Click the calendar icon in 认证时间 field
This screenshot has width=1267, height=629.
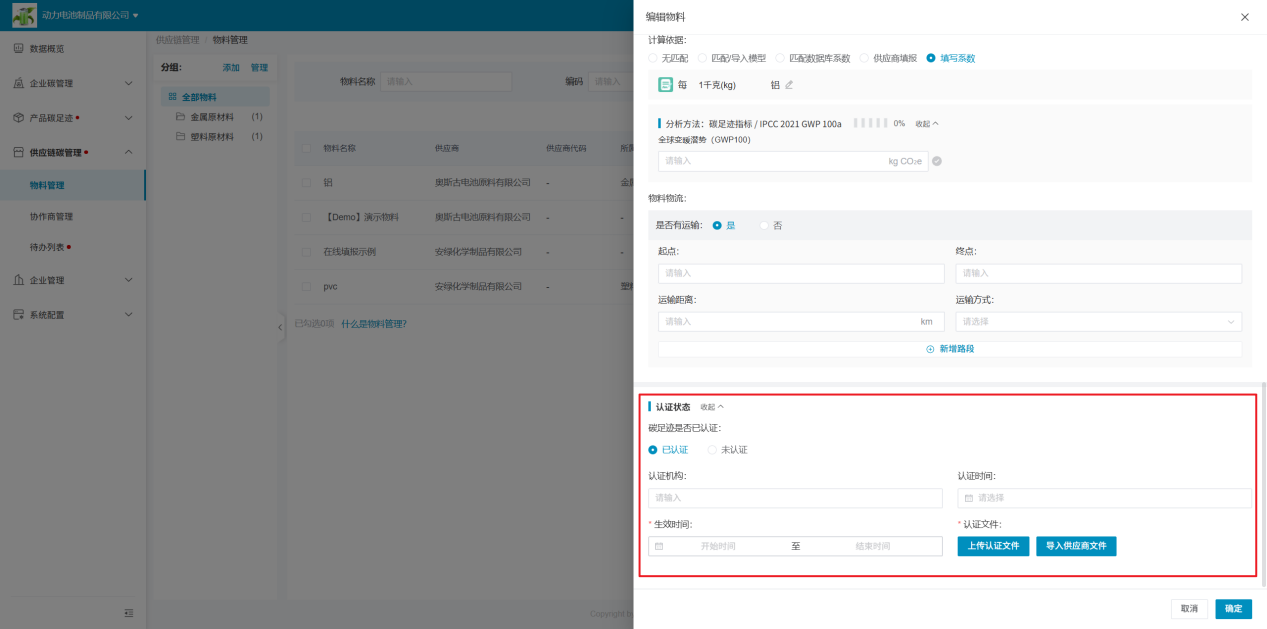click(968, 498)
